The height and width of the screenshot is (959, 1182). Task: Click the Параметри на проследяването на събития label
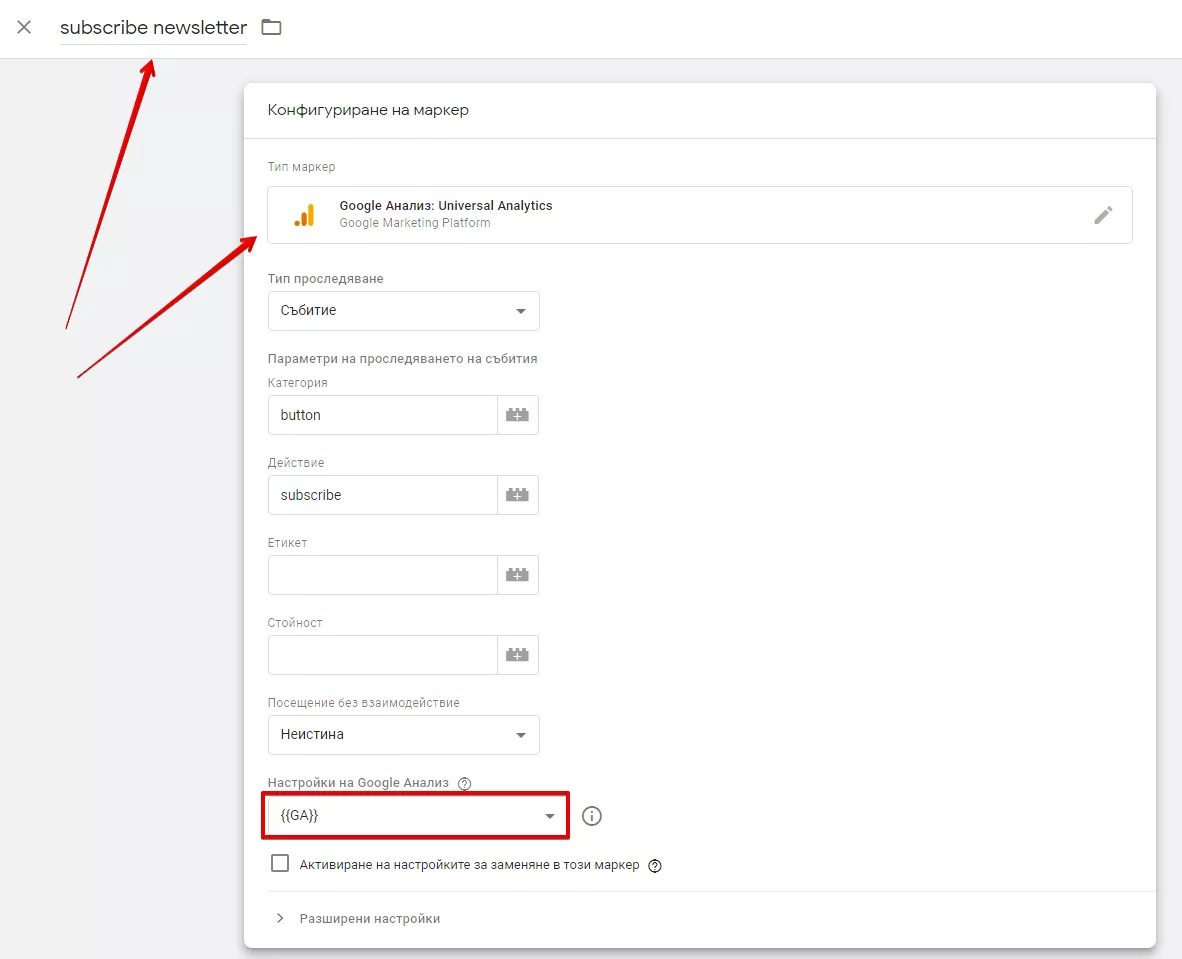coord(403,359)
